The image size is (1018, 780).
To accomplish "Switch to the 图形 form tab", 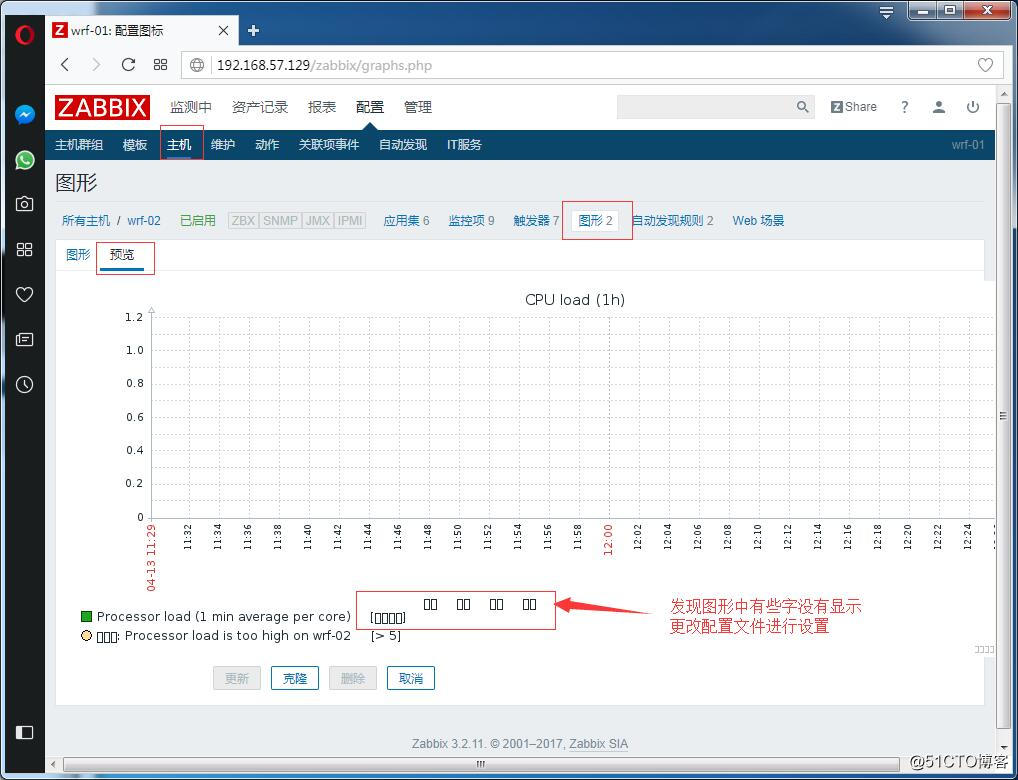I will pos(78,255).
